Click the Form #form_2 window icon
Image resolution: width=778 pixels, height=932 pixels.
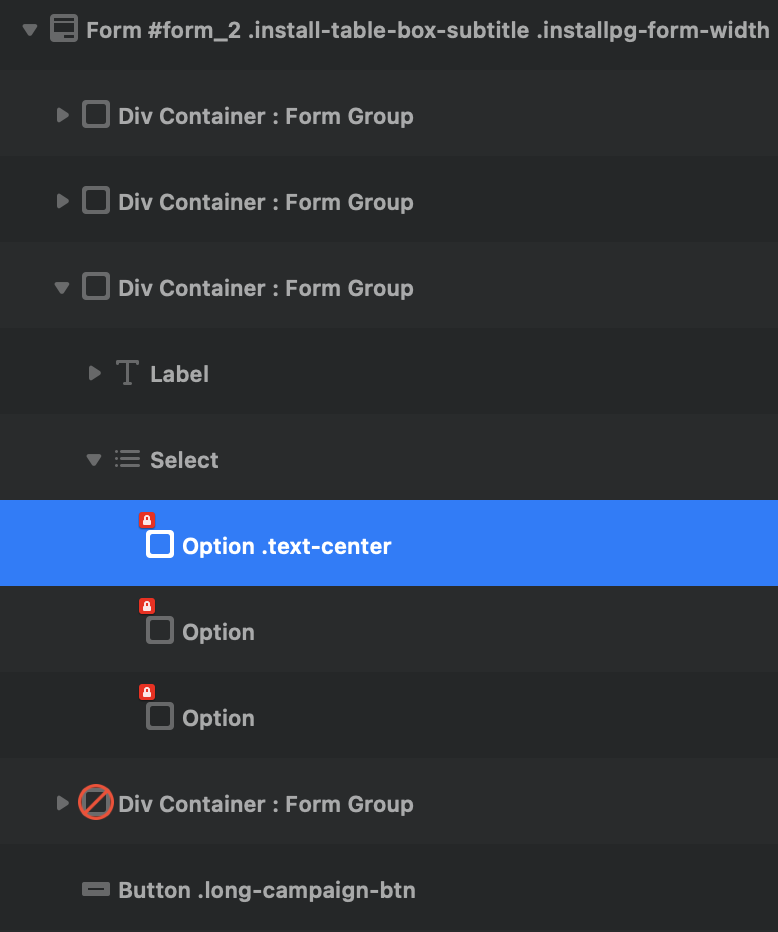[x=64, y=29]
